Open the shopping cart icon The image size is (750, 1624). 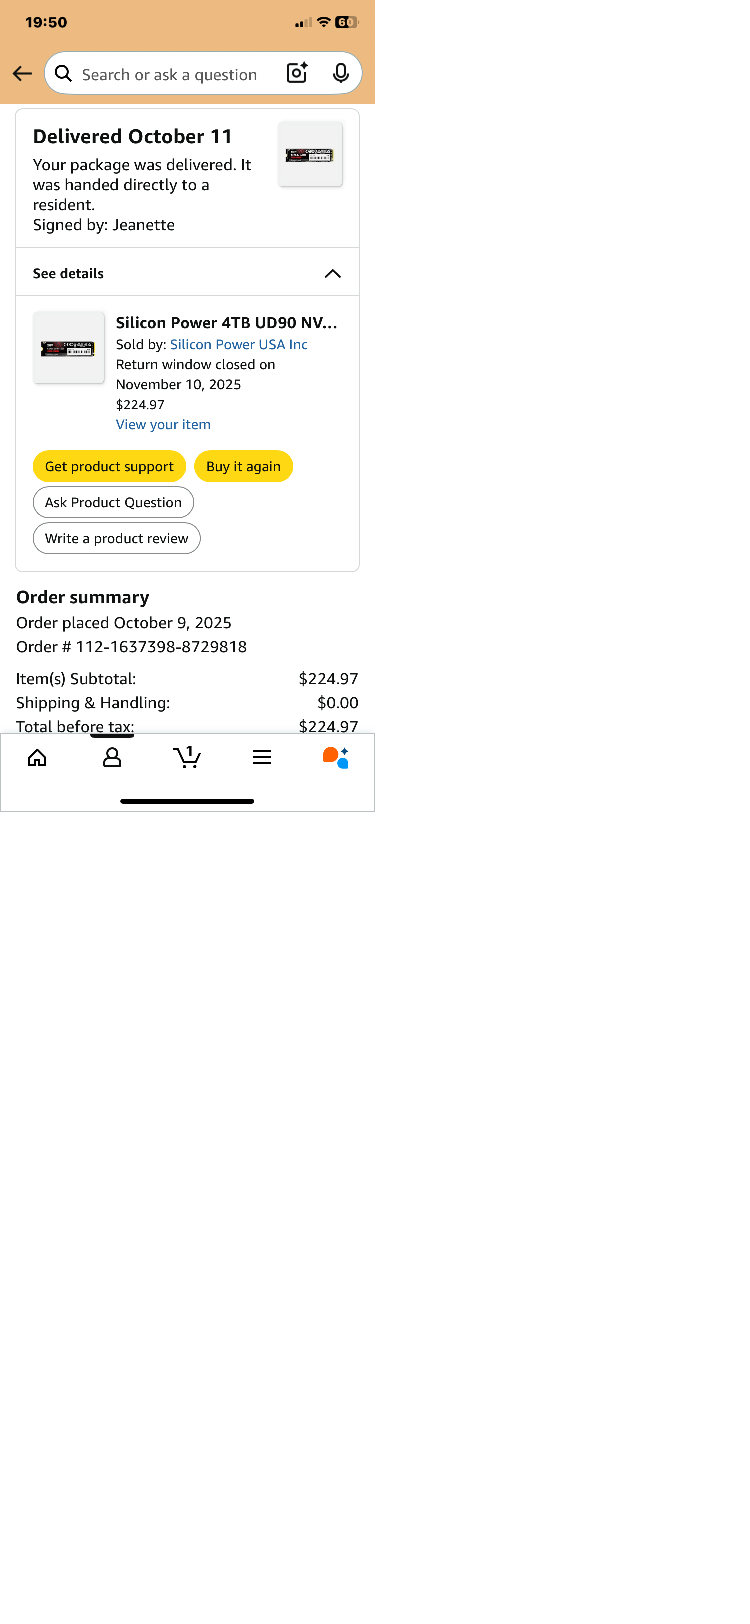pos(187,757)
